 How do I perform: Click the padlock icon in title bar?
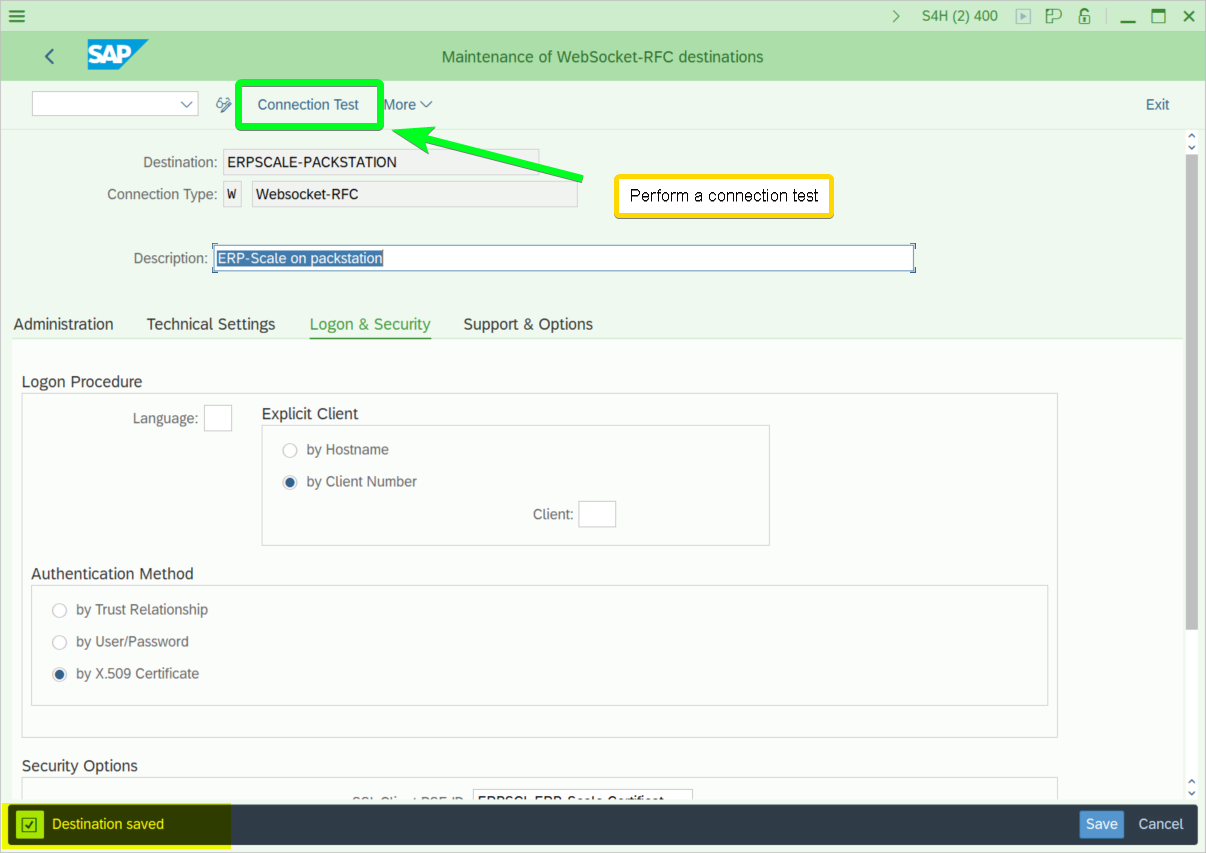[x=1084, y=16]
